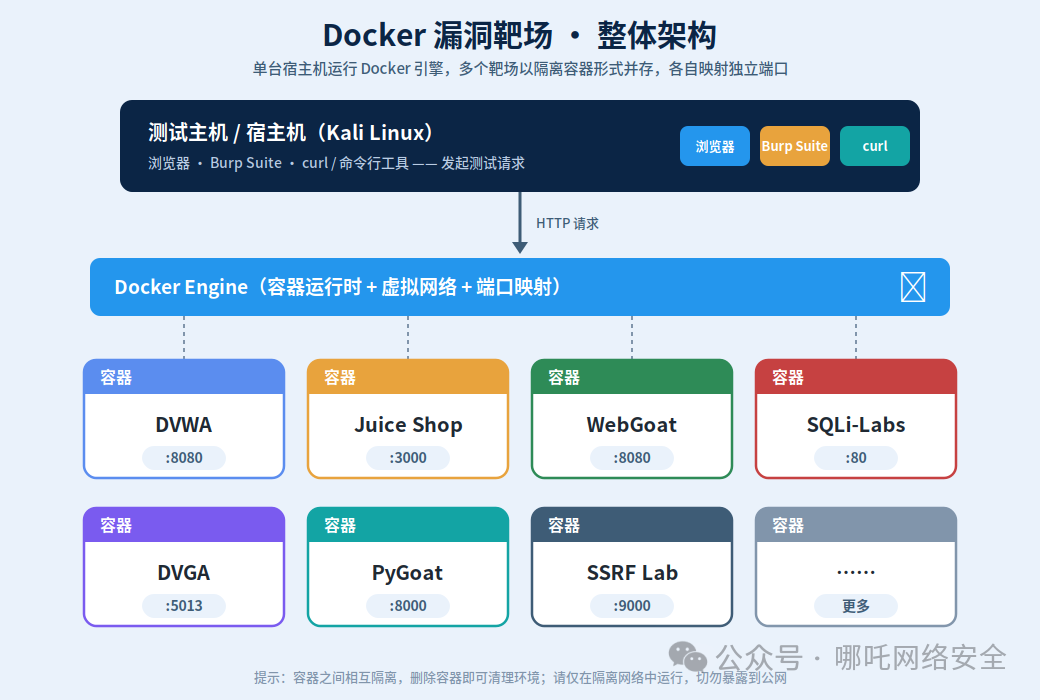Click the :8080 port pill under WebGoat
Image resolution: width=1040 pixels, height=700 pixels.
click(632, 458)
